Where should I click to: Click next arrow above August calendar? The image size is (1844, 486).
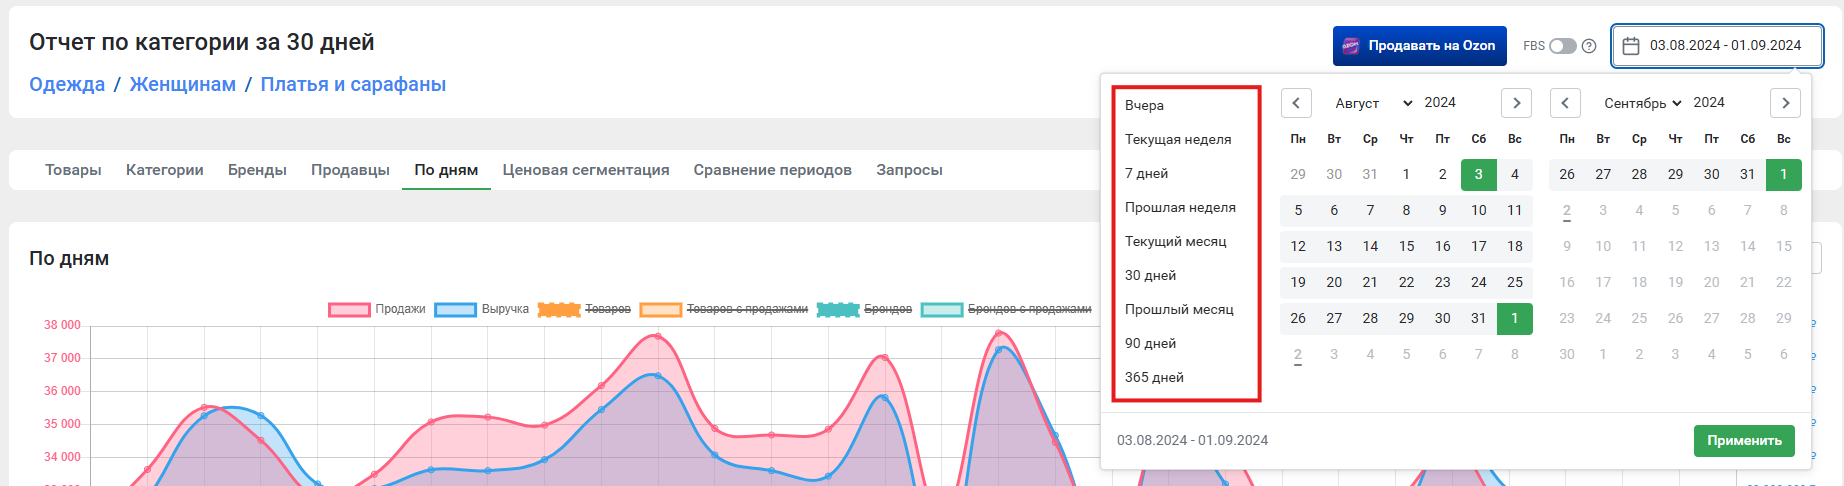[1516, 103]
